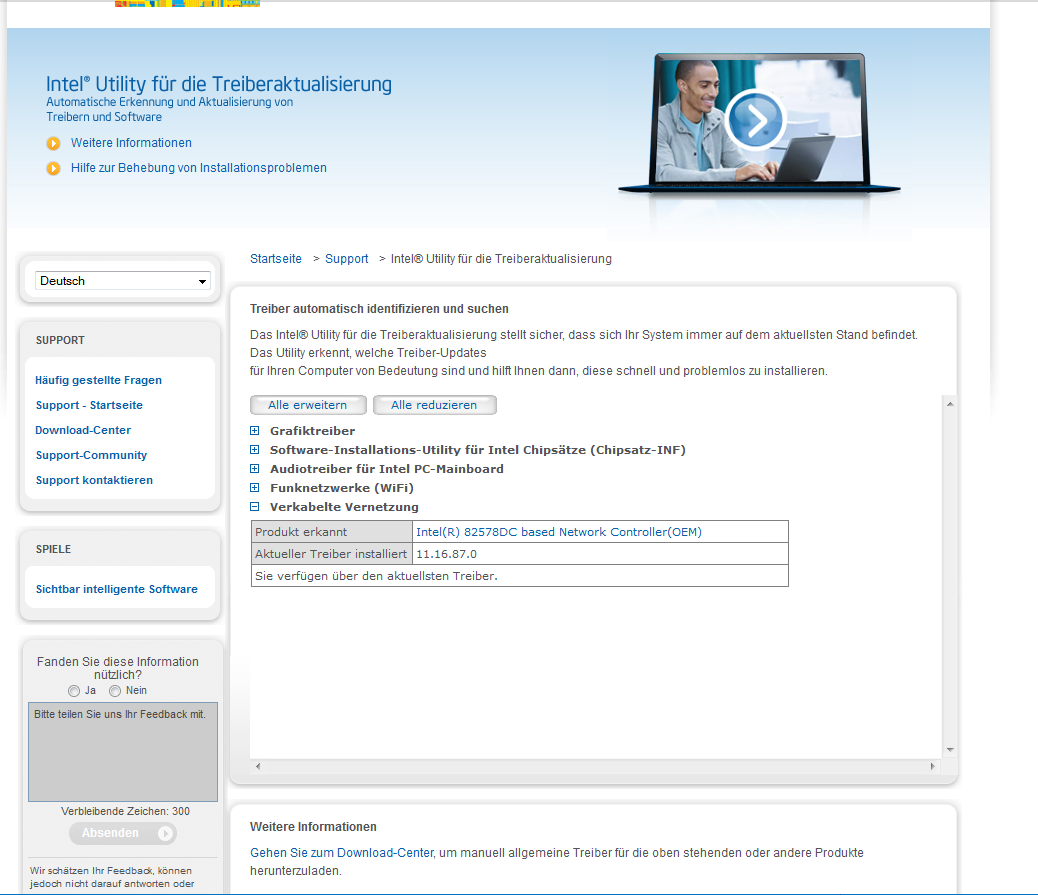Viewport: 1038px width, 895px height.
Task: Click scroll right arrow of driver list
Action: 933,767
